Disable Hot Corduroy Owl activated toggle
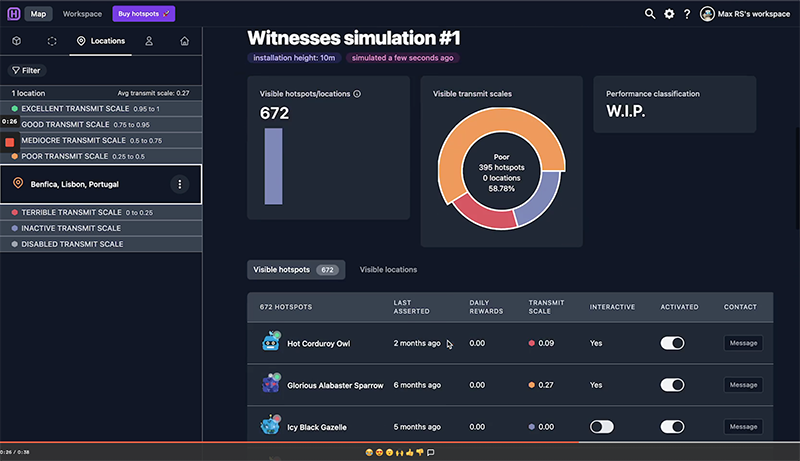Screen dimensions: 800x461 (672, 343)
